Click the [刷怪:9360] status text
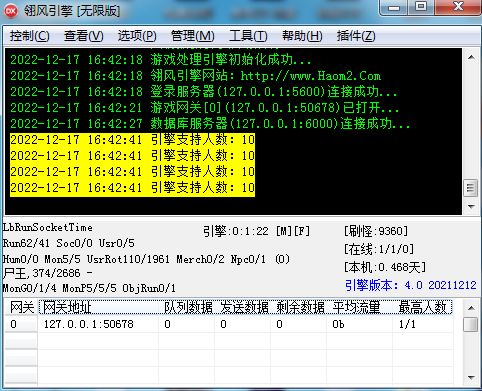The height and width of the screenshot is (391, 482). [x=376, y=231]
